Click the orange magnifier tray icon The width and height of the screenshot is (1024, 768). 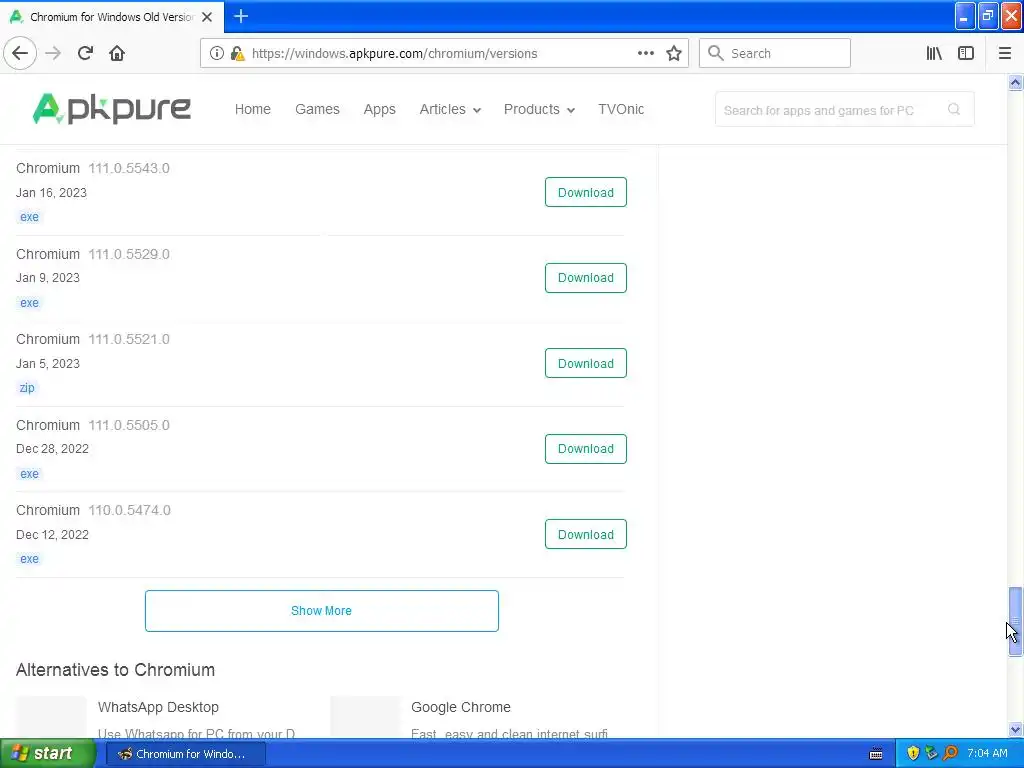950,754
